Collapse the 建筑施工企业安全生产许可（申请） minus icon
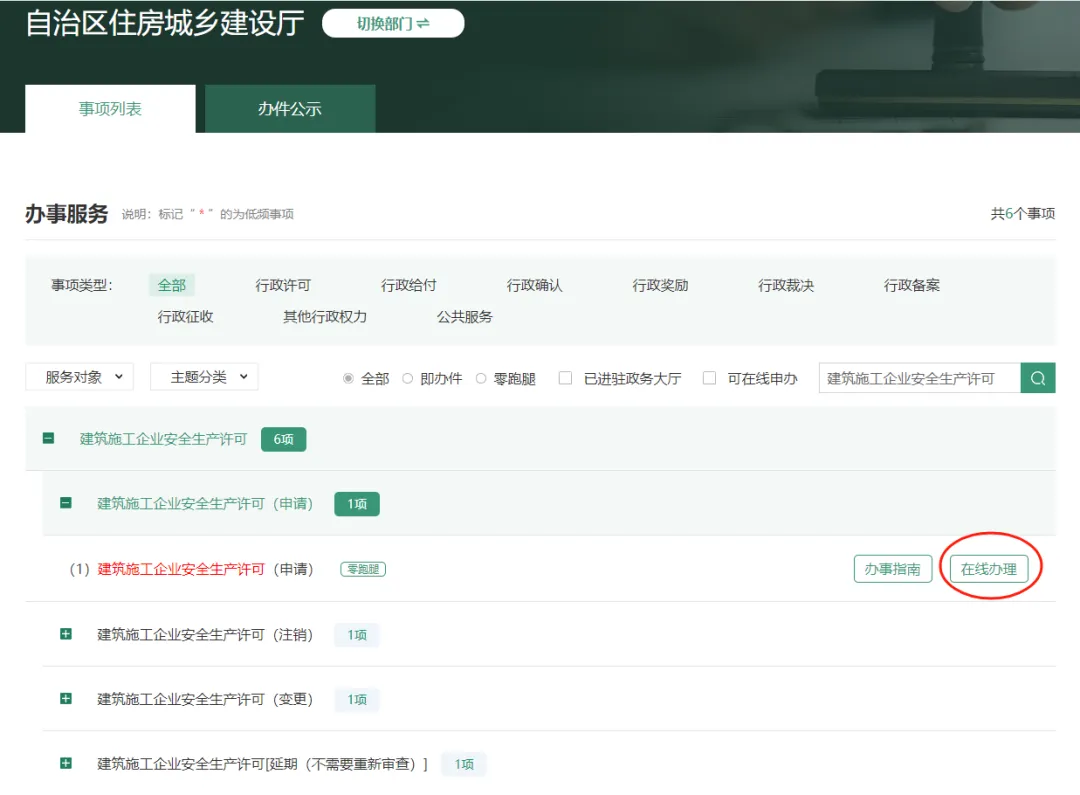Image resolution: width=1080 pixels, height=795 pixels. [66, 503]
